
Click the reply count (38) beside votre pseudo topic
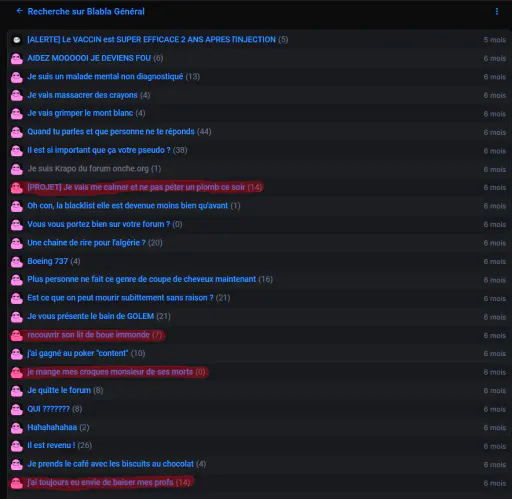pyautogui.click(x=180, y=150)
